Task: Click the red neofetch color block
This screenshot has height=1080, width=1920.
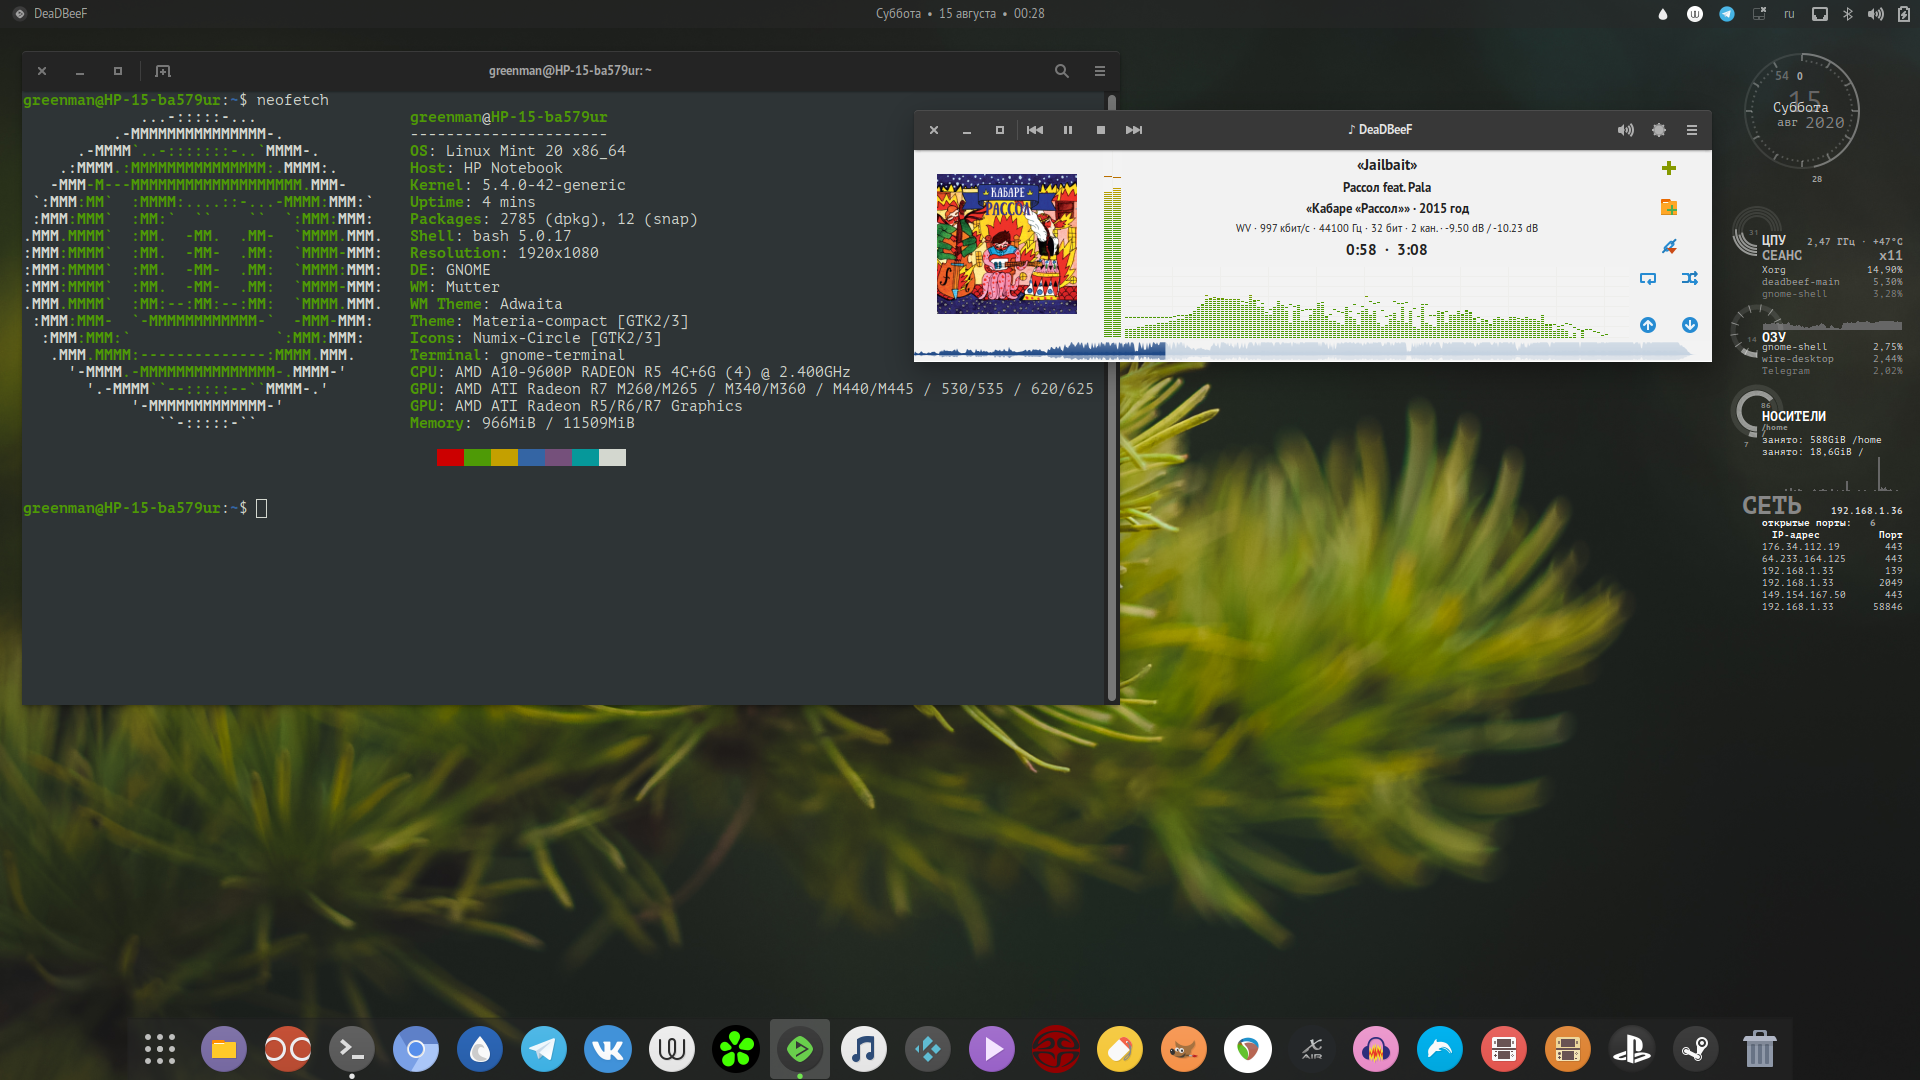Action: click(450, 457)
